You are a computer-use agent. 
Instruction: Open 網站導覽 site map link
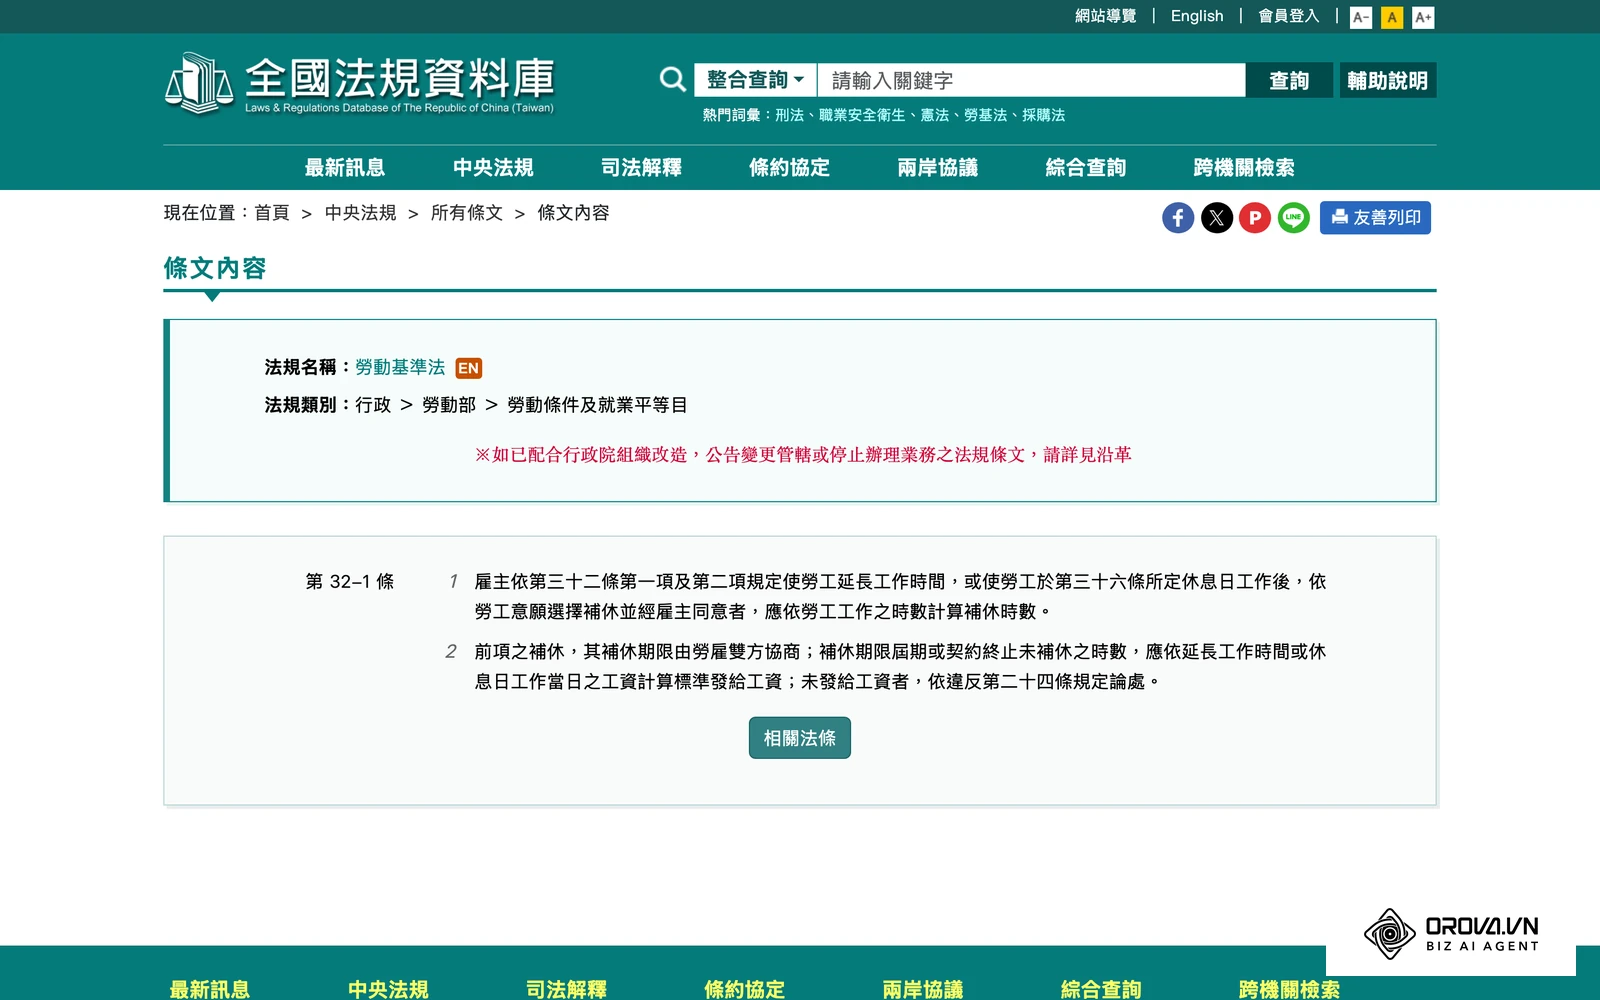1105,16
